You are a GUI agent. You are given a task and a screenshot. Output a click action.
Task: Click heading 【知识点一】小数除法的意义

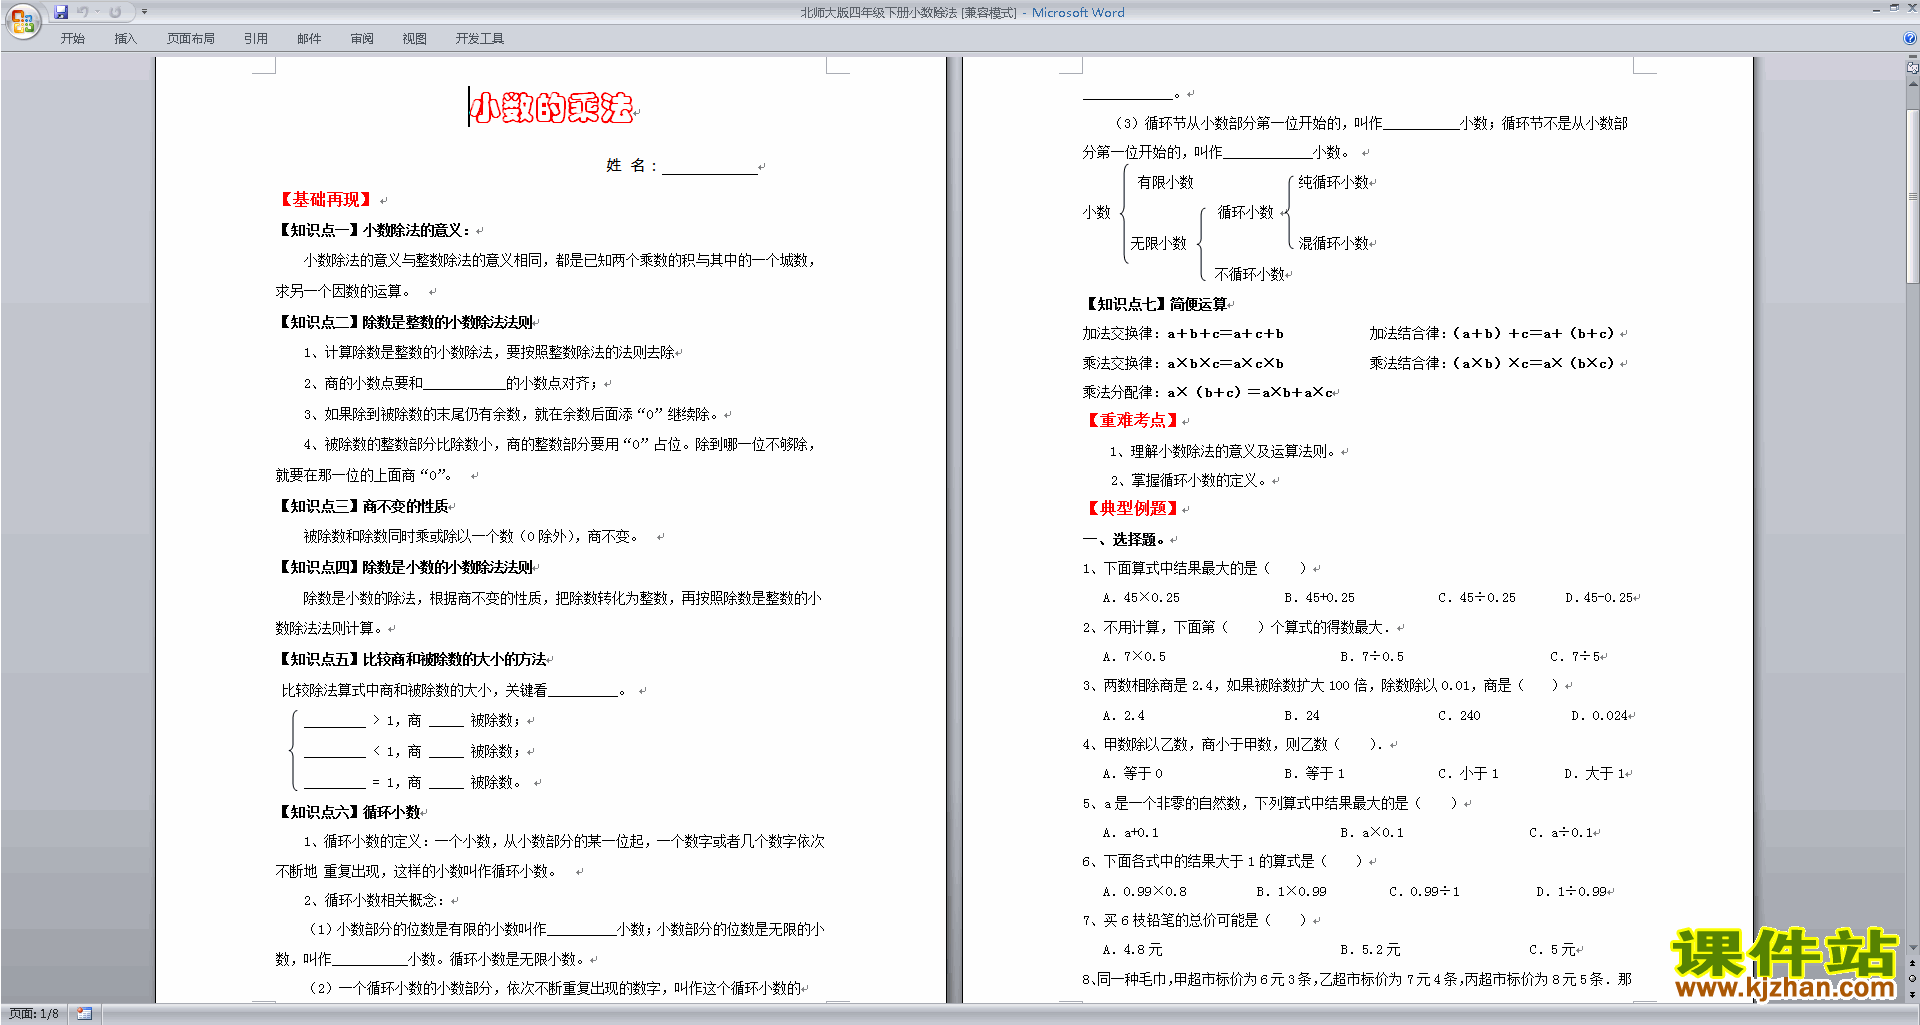(x=373, y=230)
